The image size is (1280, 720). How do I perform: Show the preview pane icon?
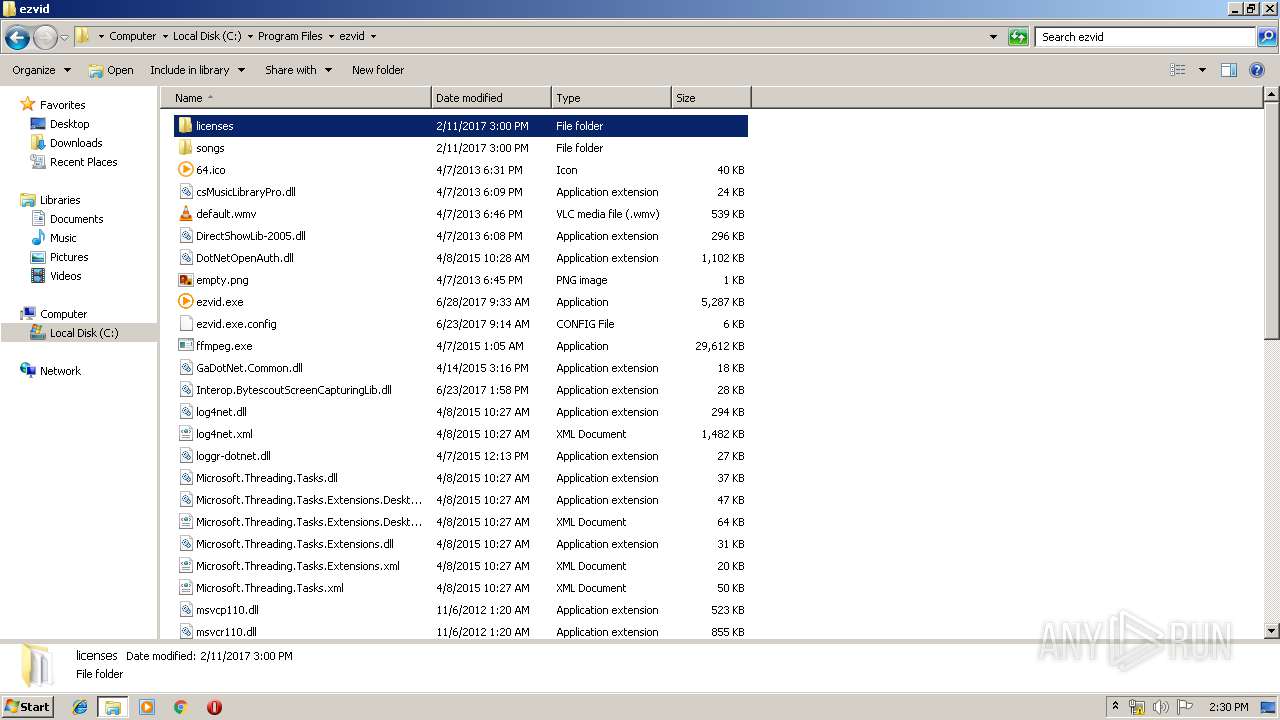[x=1229, y=70]
